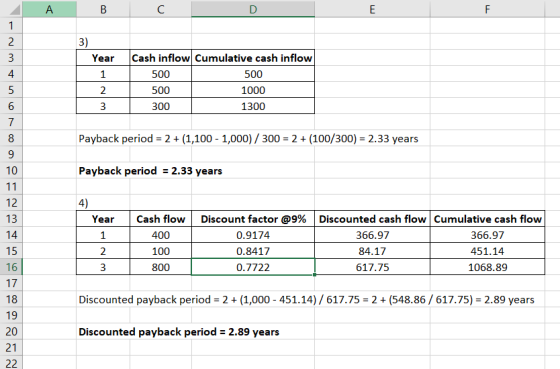Click the cell containing '3)'
560x369 pixels.
pyautogui.click(x=103, y=42)
